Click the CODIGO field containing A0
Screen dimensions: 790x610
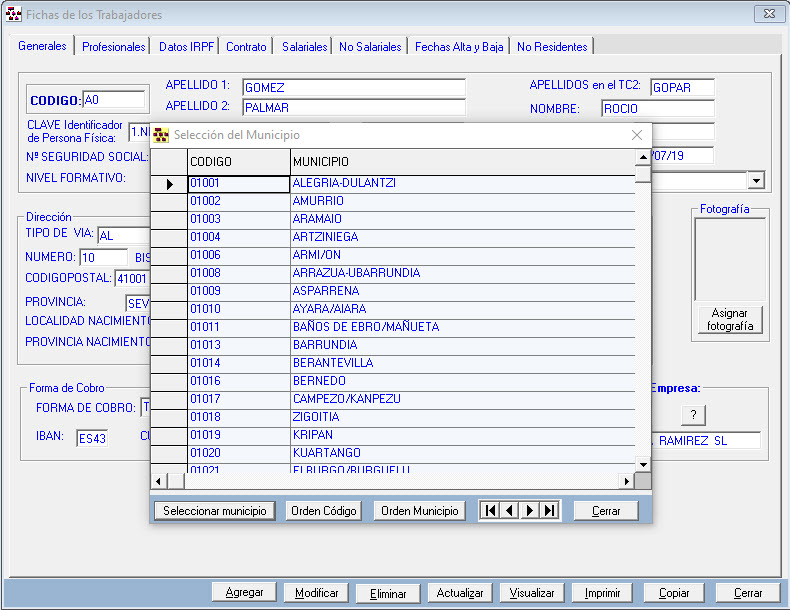tap(114, 100)
